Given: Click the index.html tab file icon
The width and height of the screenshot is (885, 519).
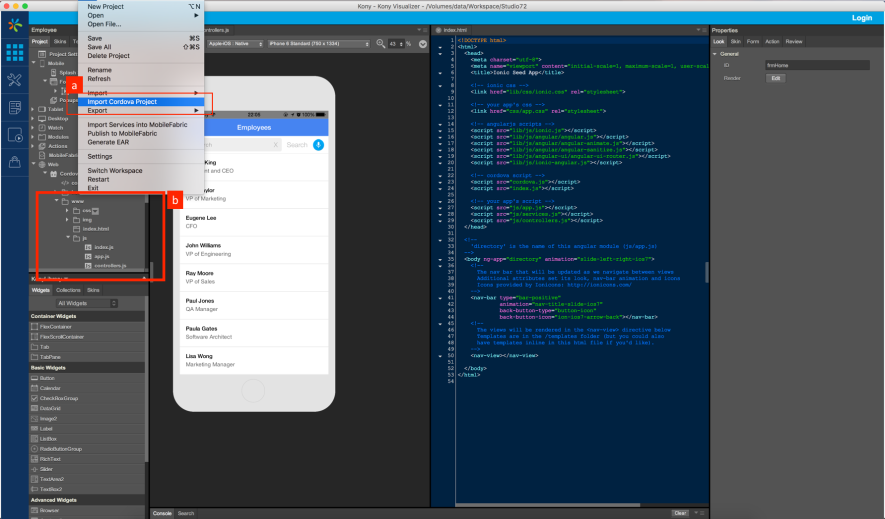Looking at the screenshot, I should pos(438,30).
